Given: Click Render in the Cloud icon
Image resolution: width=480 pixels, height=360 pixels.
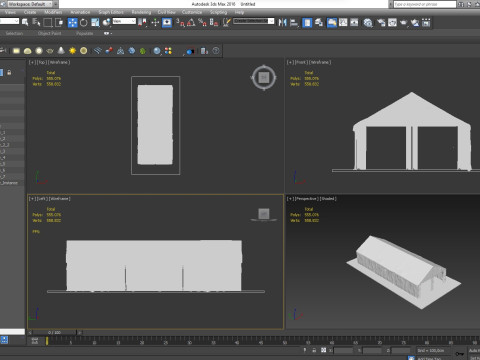Looking at the screenshot, I should point(415,22).
